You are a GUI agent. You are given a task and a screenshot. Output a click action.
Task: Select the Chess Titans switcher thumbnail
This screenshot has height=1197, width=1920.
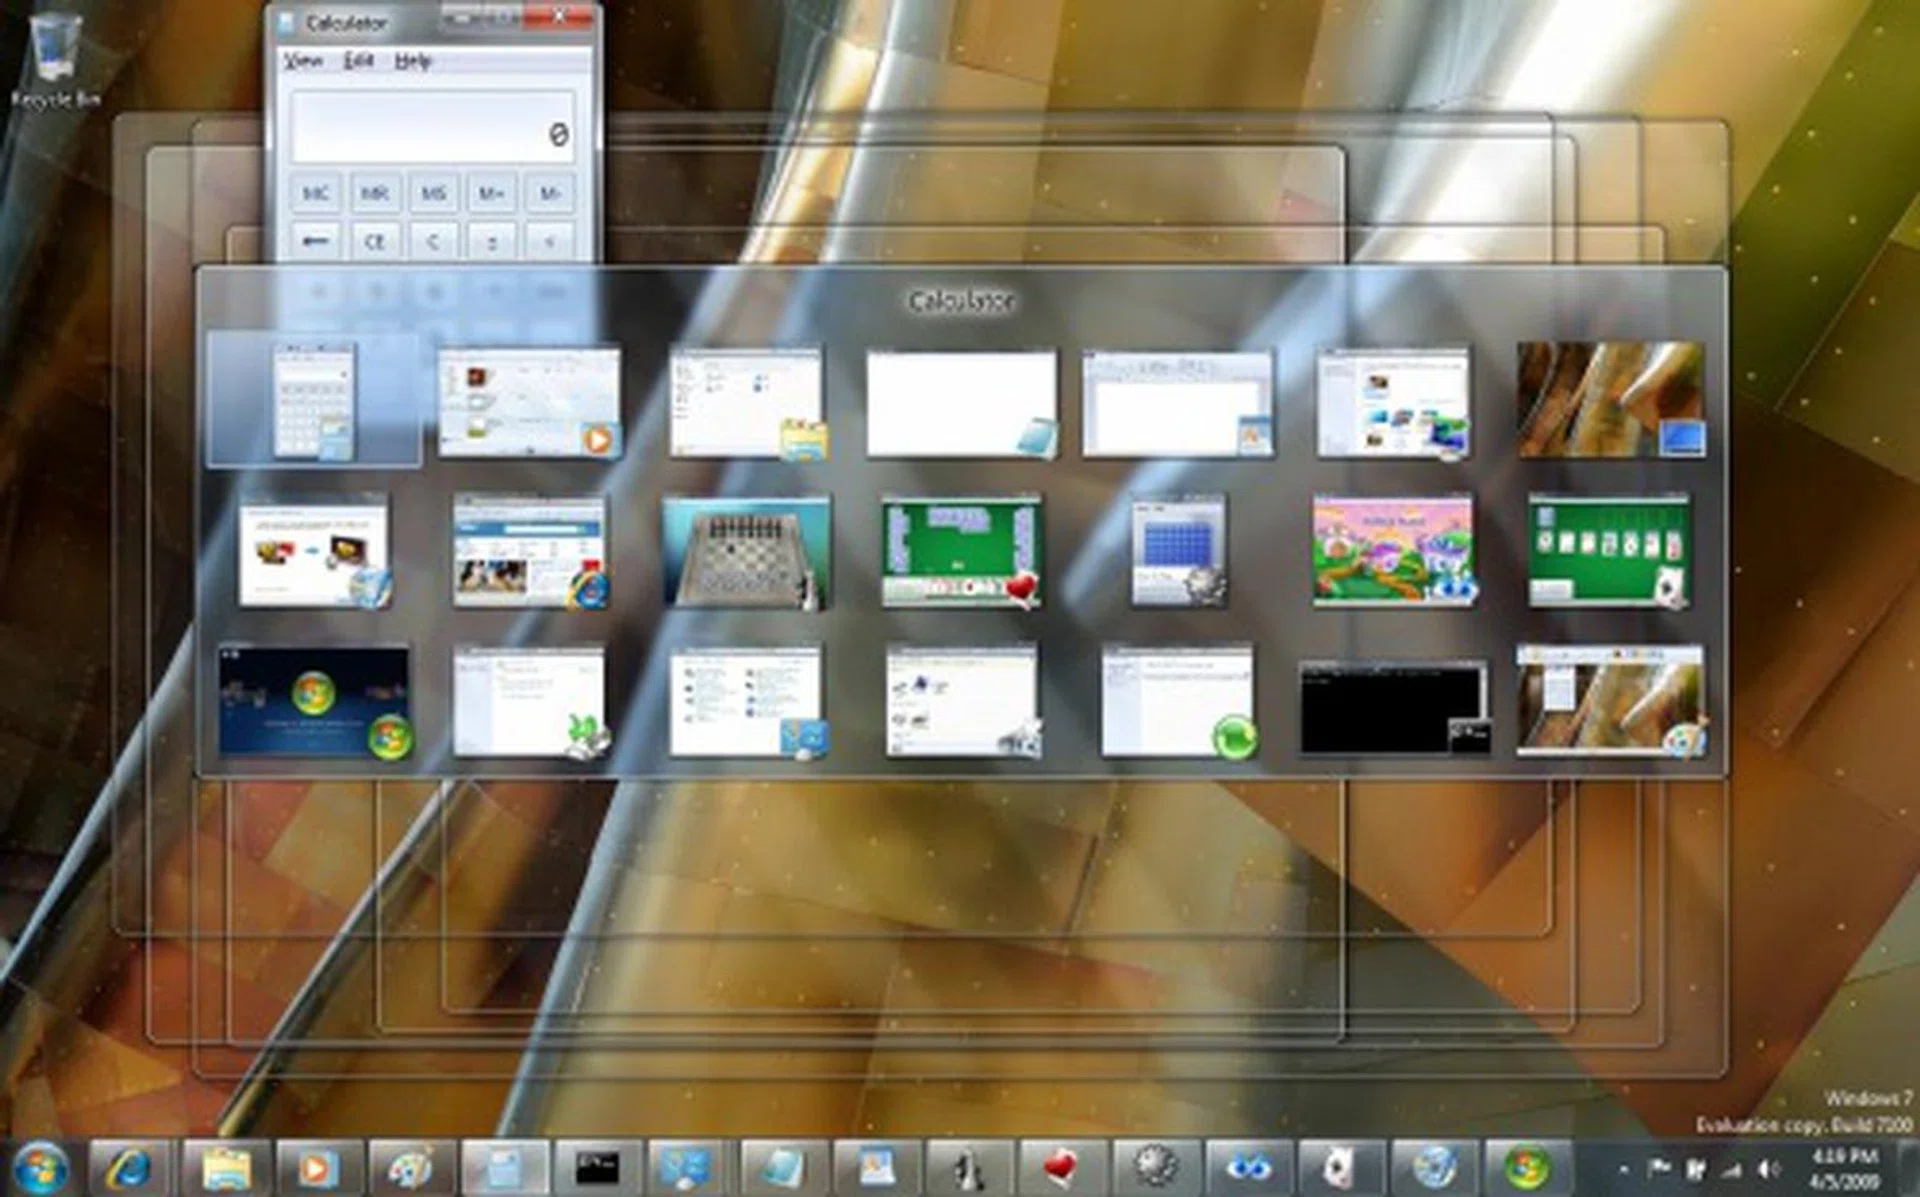coord(746,551)
